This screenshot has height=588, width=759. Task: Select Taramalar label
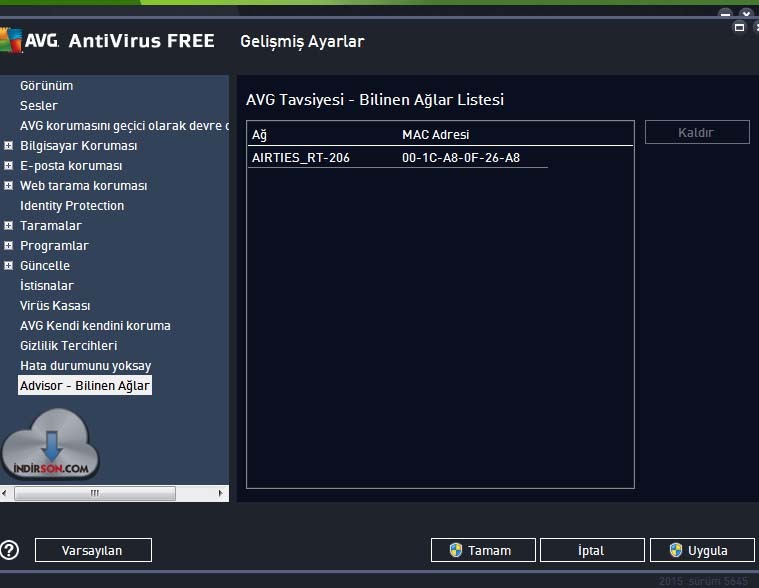pos(51,226)
